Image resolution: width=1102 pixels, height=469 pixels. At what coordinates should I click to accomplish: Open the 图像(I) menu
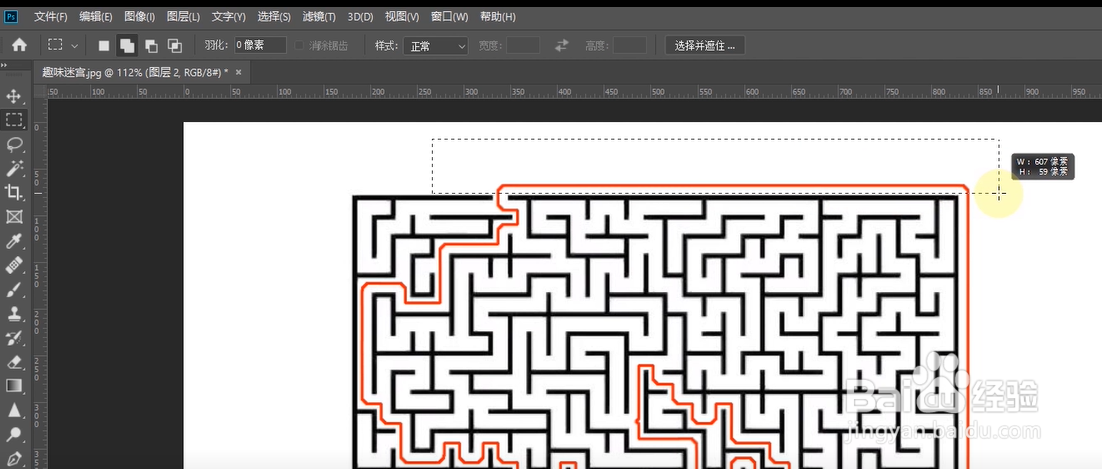(x=139, y=17)
